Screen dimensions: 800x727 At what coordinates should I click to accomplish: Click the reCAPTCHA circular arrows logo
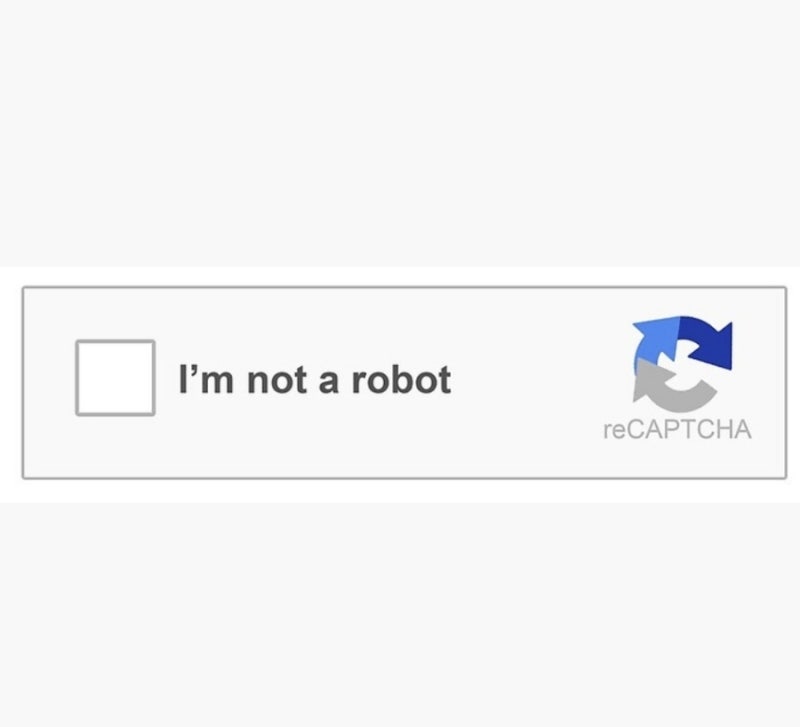[x=683, y=363]
